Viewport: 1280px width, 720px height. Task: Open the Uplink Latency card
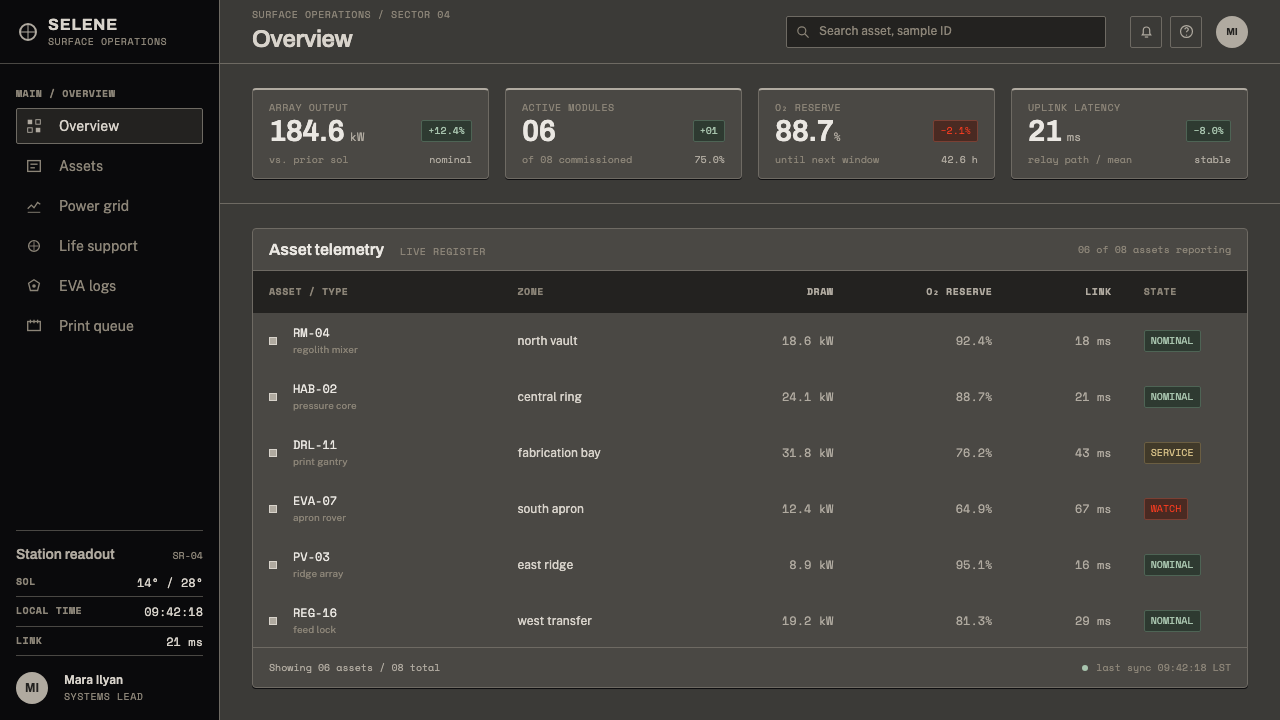[1129, 134]
